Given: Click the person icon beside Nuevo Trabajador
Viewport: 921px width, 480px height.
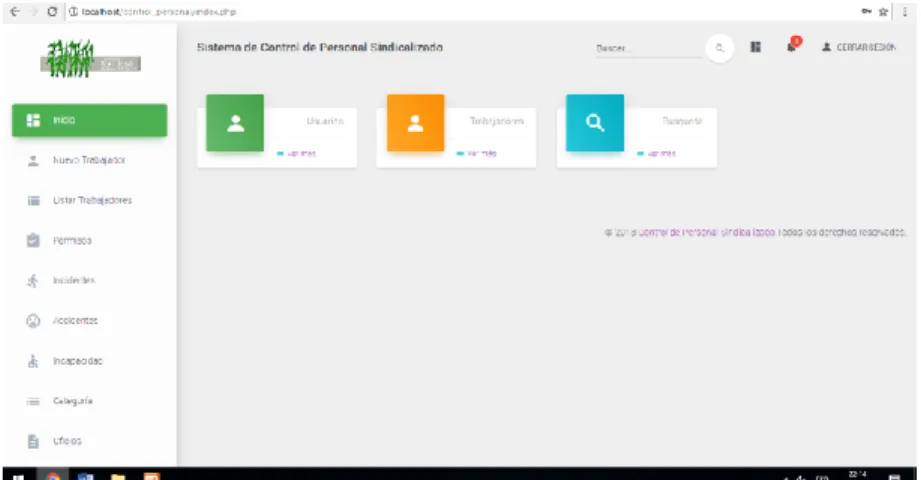Looking at the screenshot, I should 33,160.
